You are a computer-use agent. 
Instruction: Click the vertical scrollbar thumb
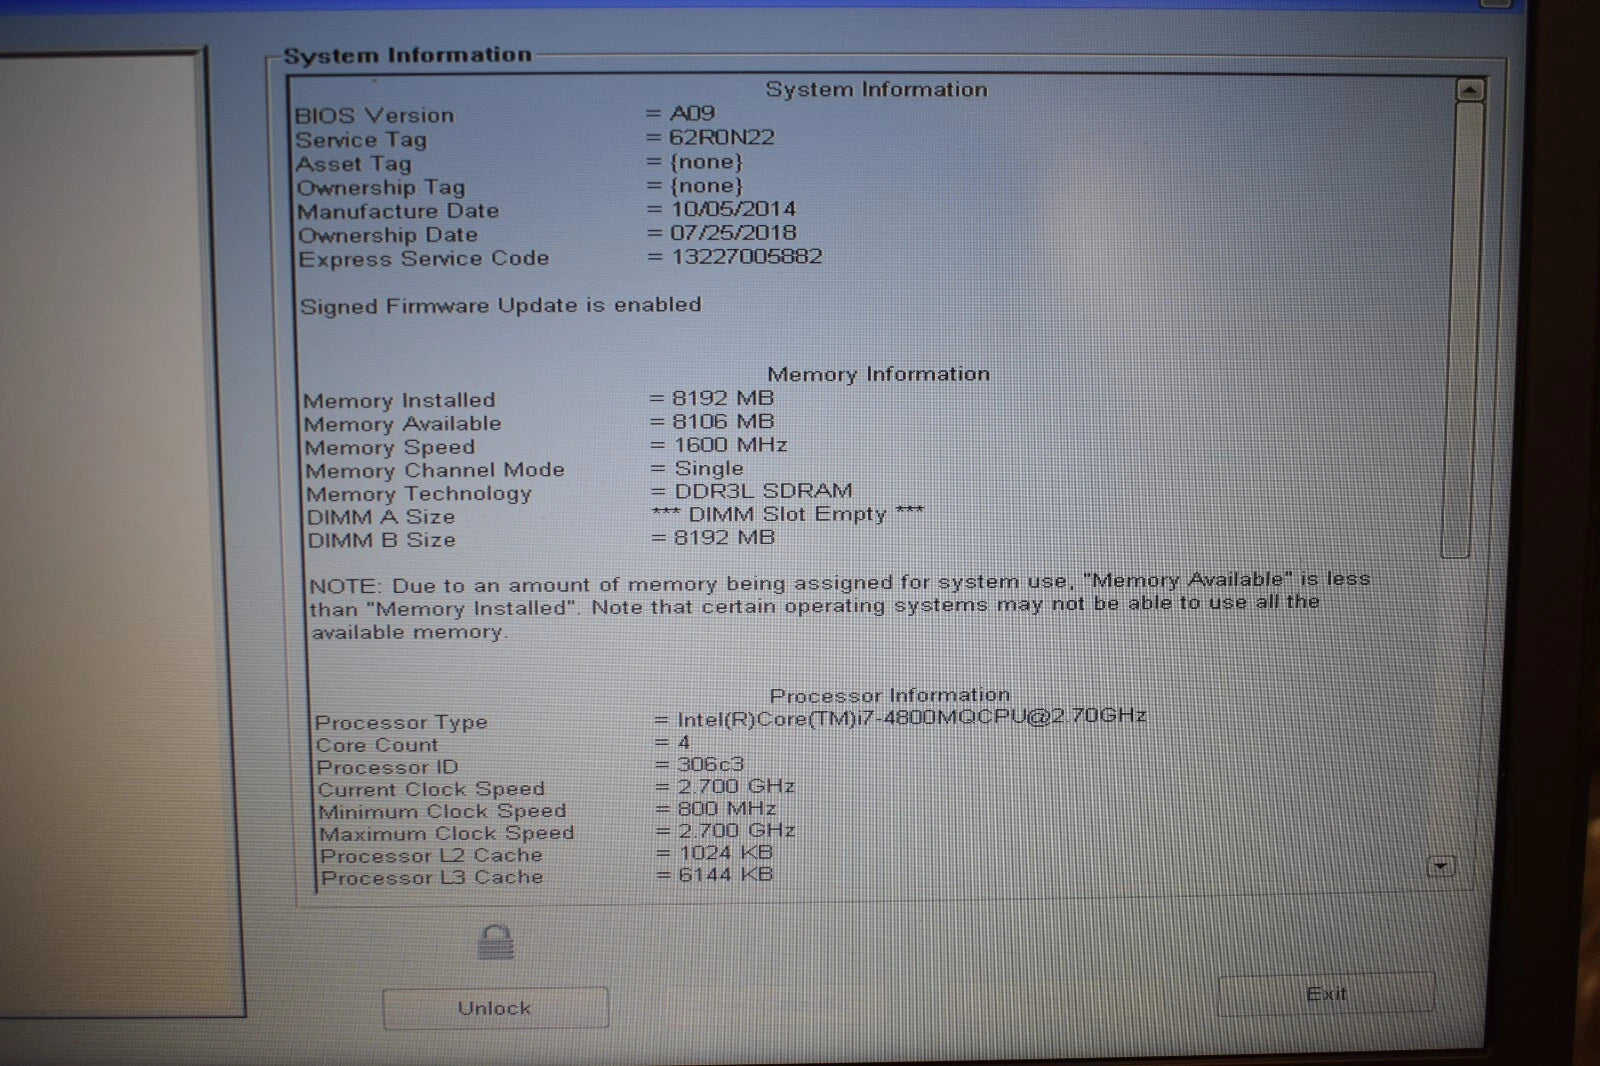point(1462,330)
